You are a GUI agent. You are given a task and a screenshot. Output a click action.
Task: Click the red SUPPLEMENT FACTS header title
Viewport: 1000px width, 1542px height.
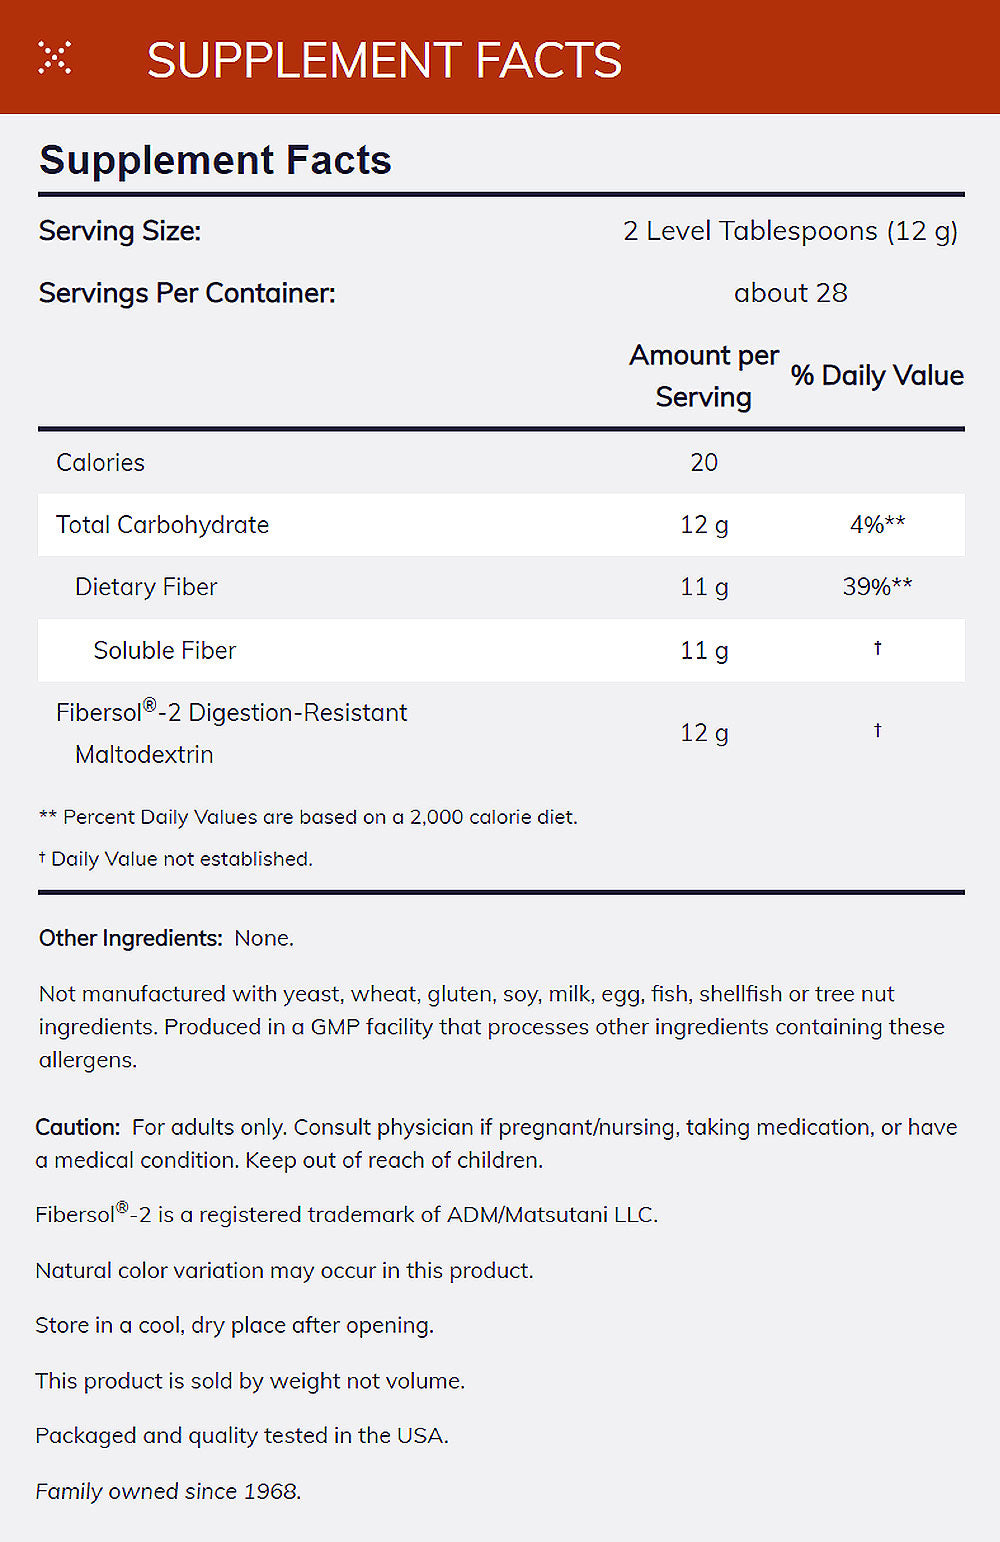pyautogui.click(x=384, y=60)
